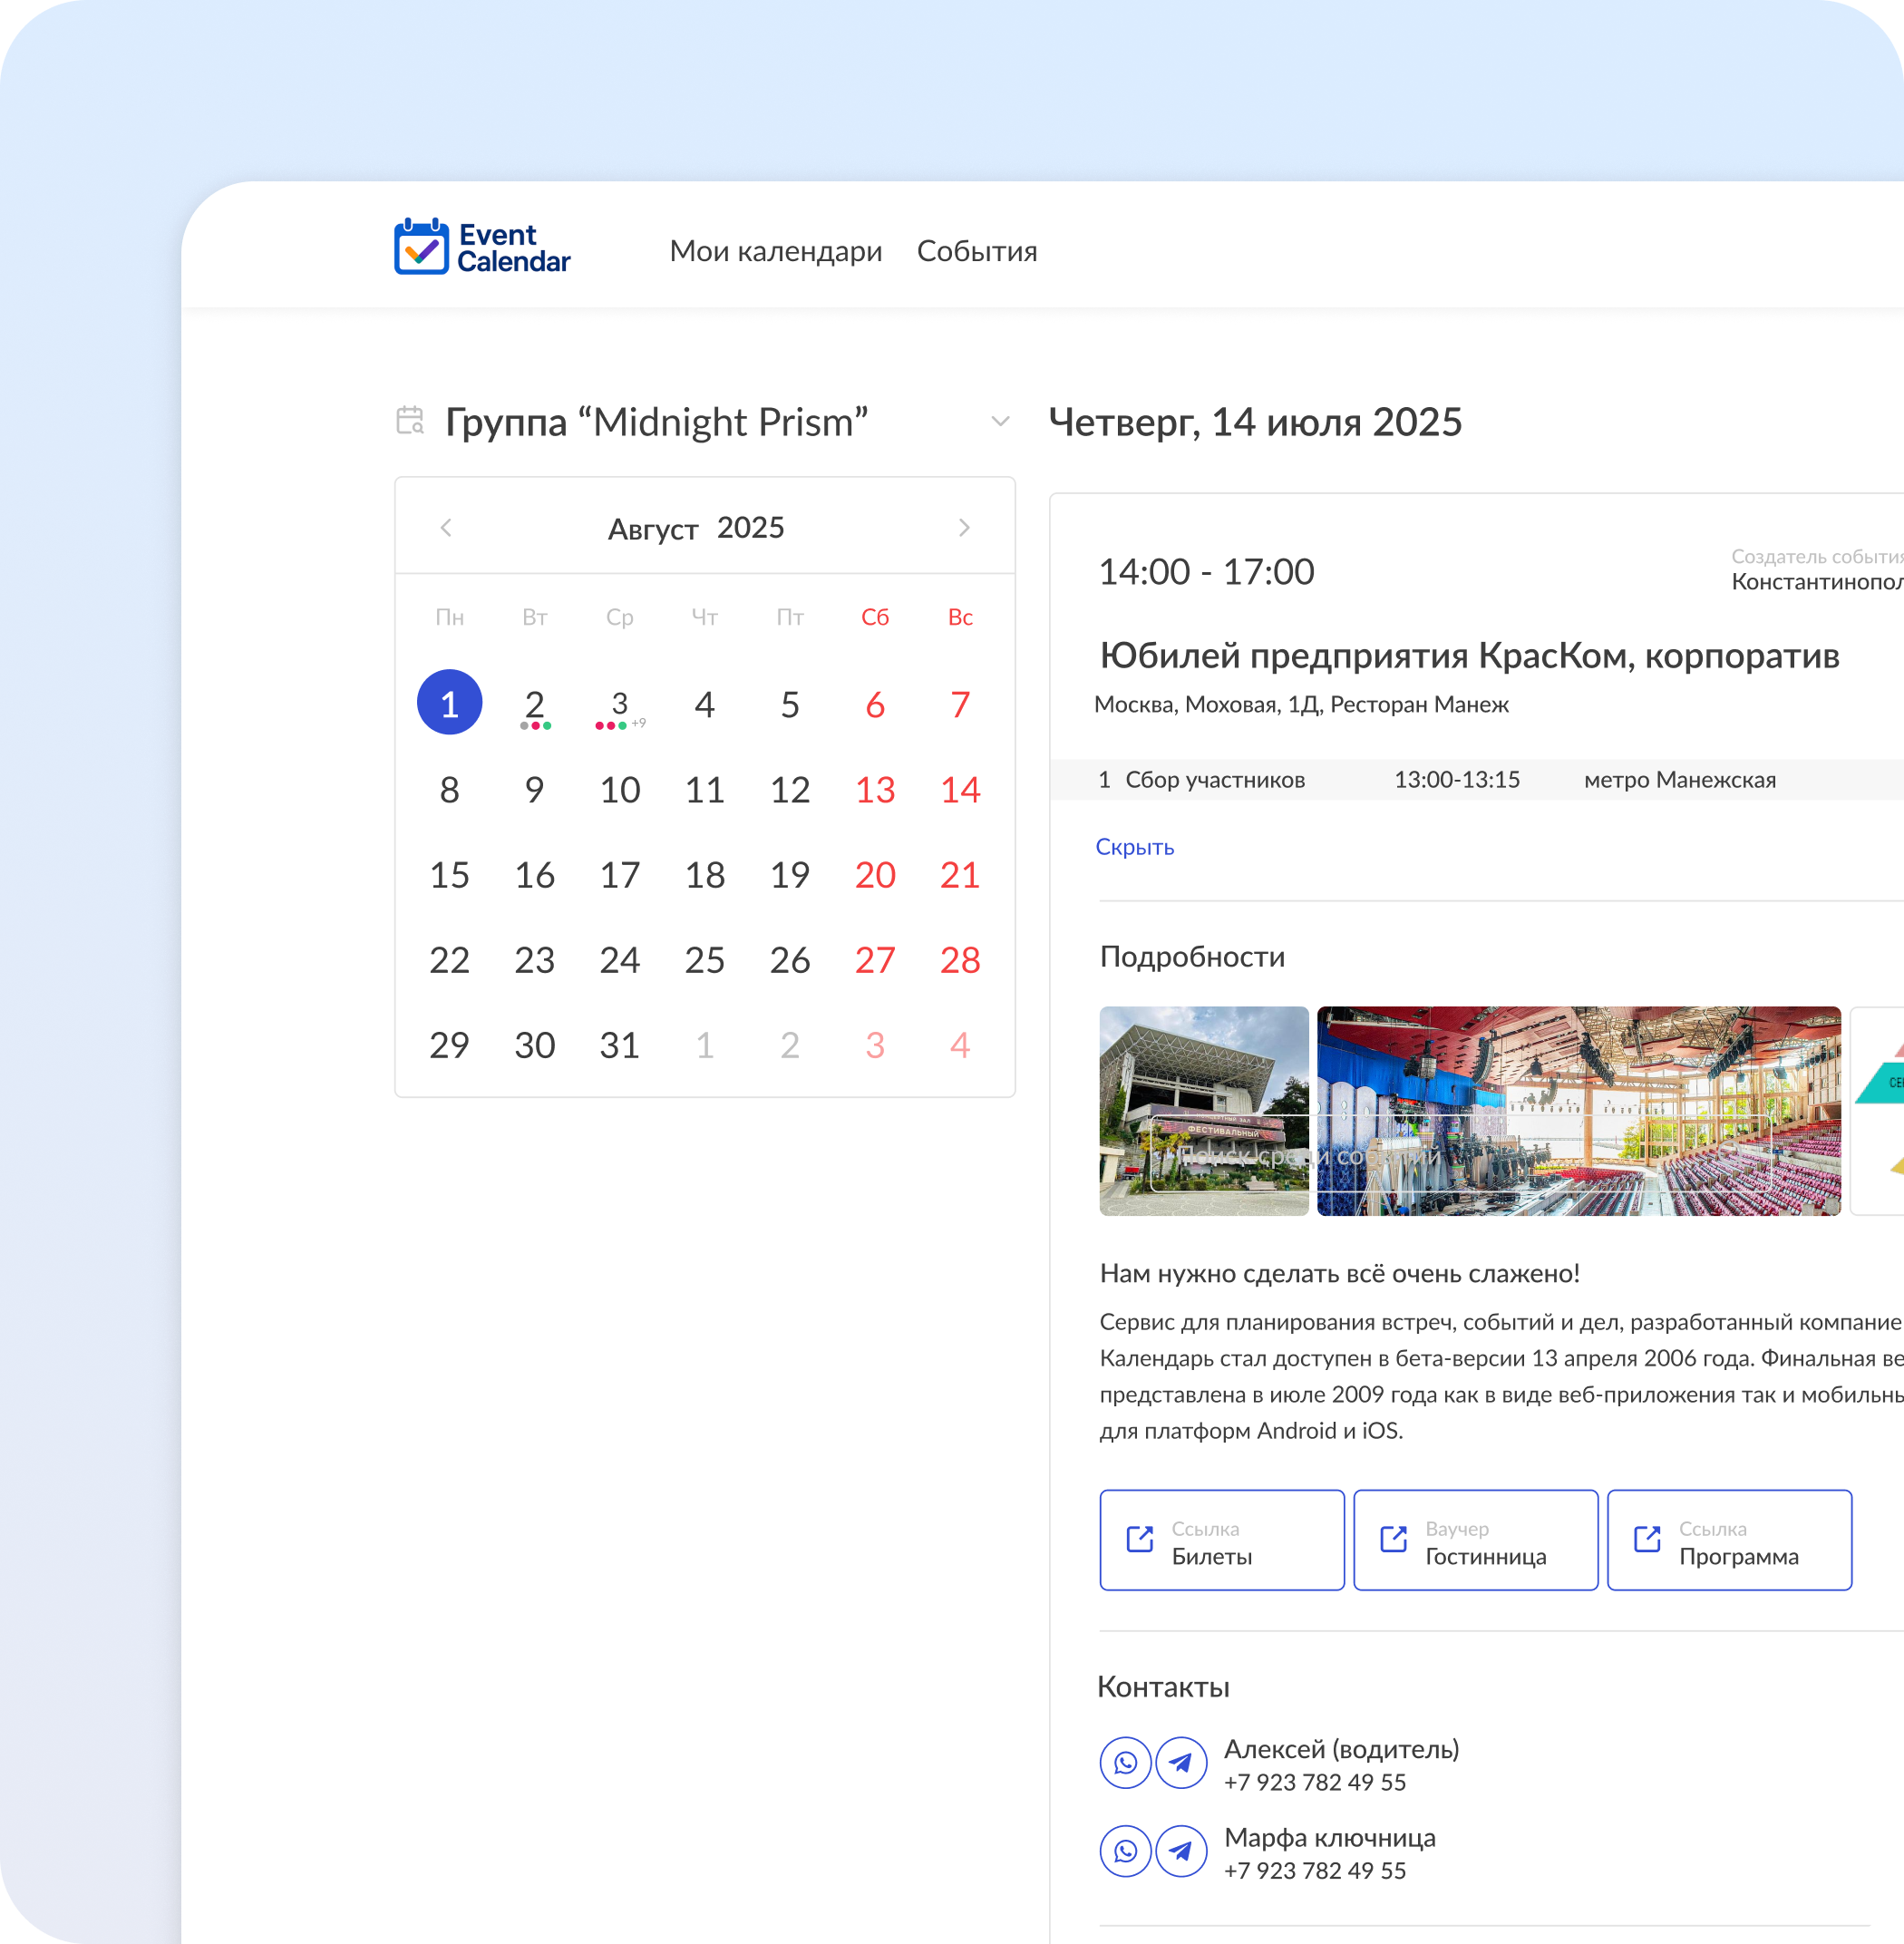The height and width of the screenshot is (1944, 1904).
Task: Open WhatsApp chat with Марфа ключница
Action: pos(1125,1851)
